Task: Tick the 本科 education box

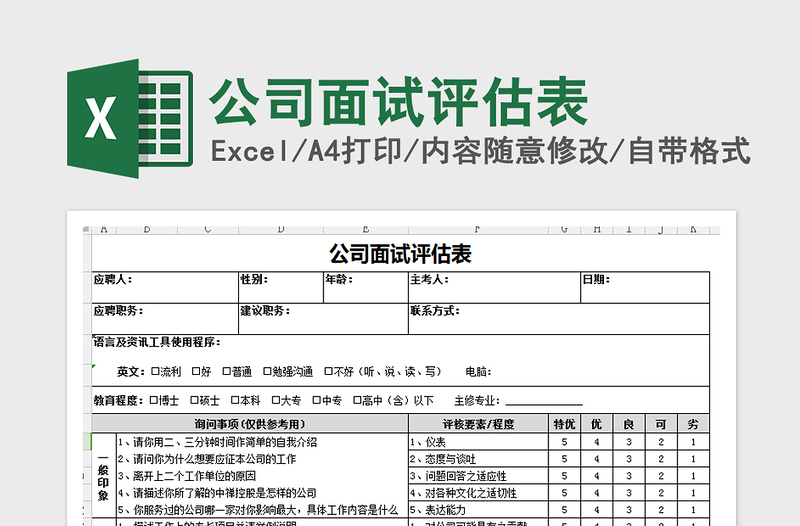Action: click(235, 400)
